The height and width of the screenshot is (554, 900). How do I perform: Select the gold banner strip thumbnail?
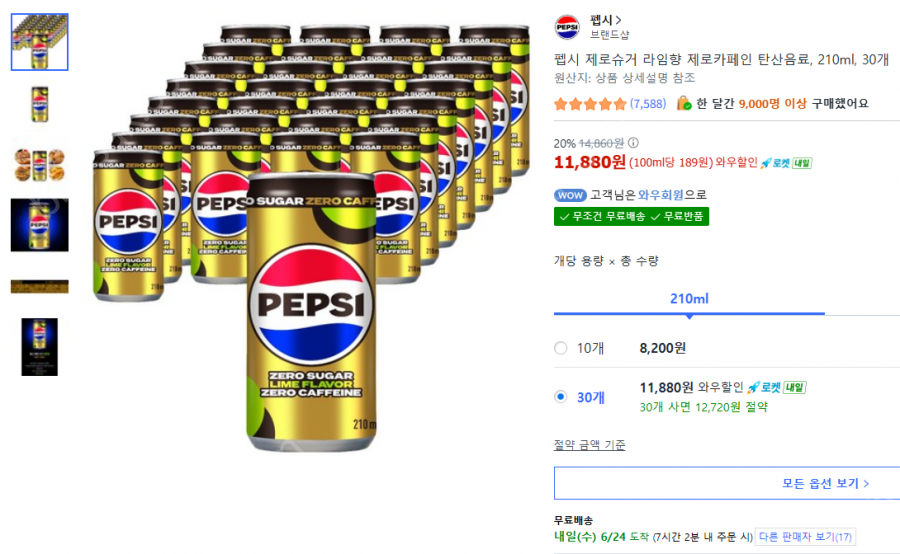tap(40, 286)
